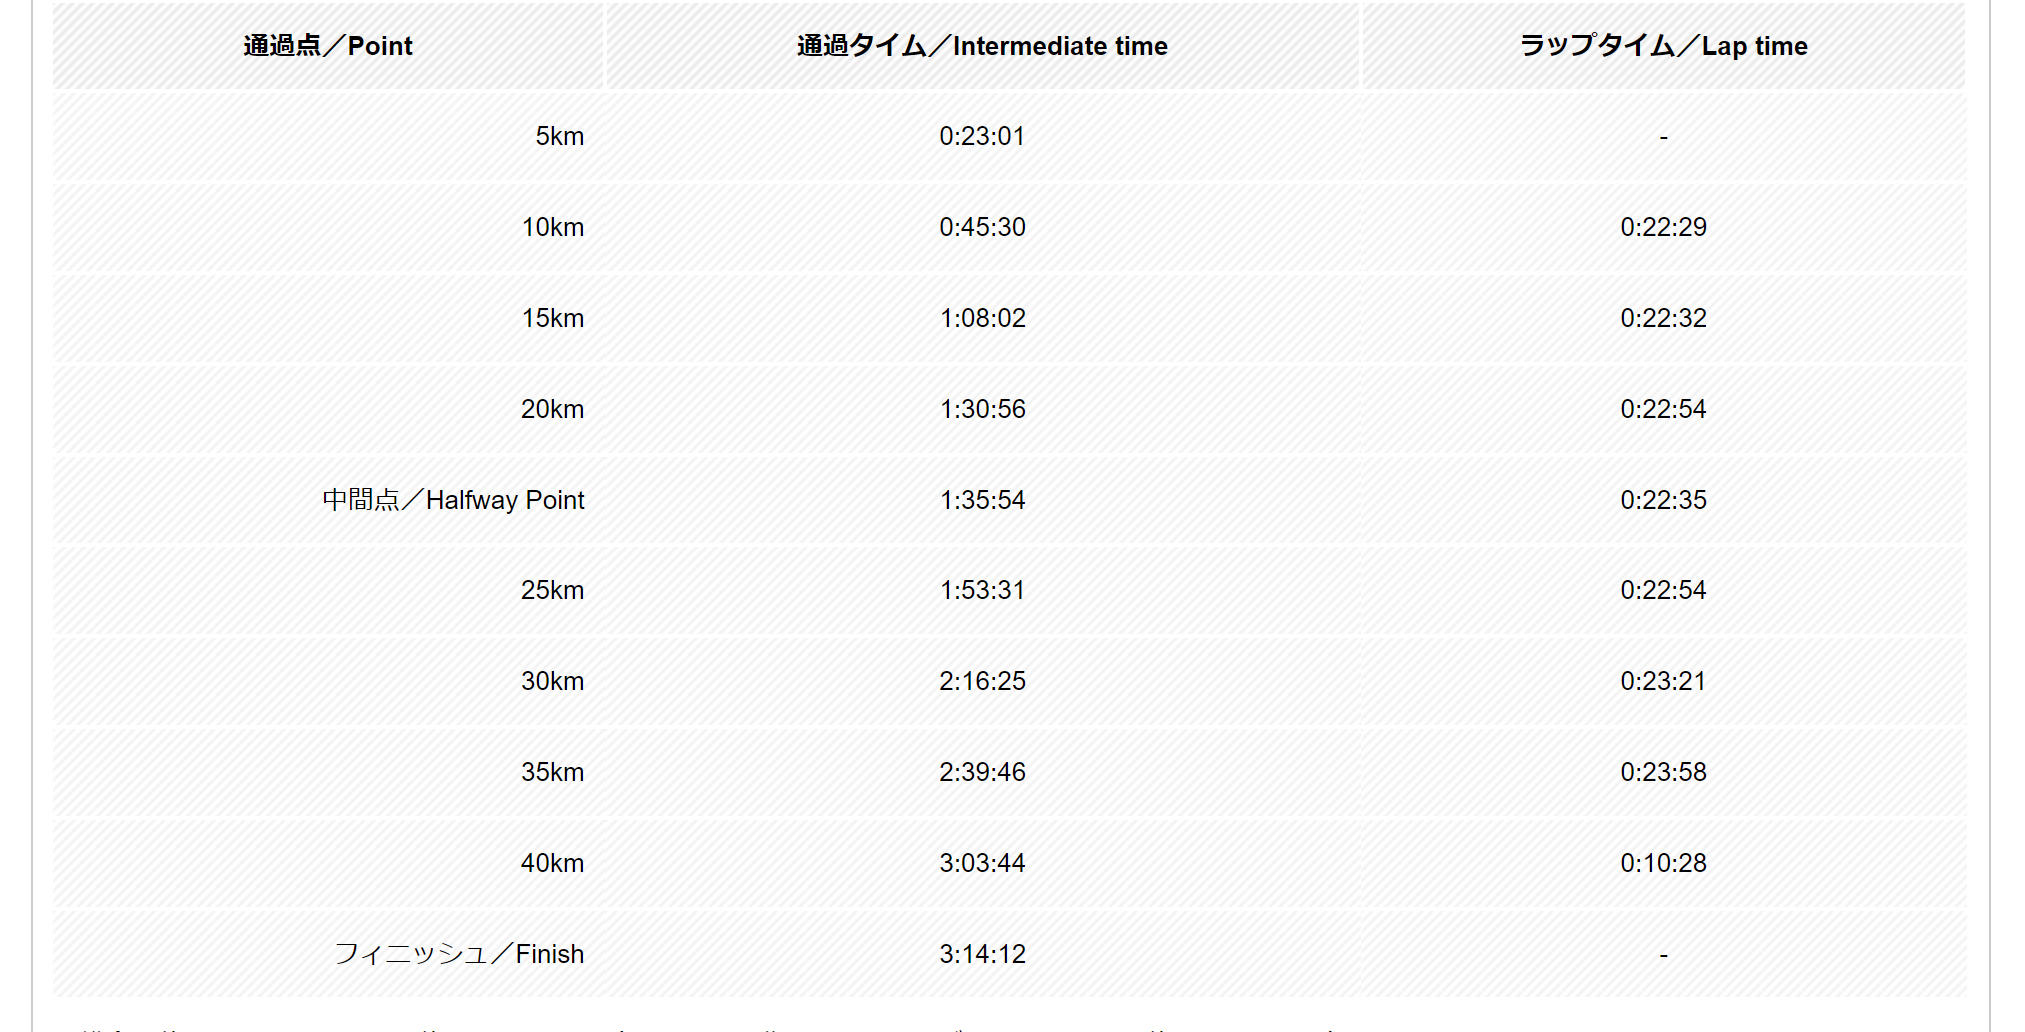Select the 5km row label

pos(559,136)
